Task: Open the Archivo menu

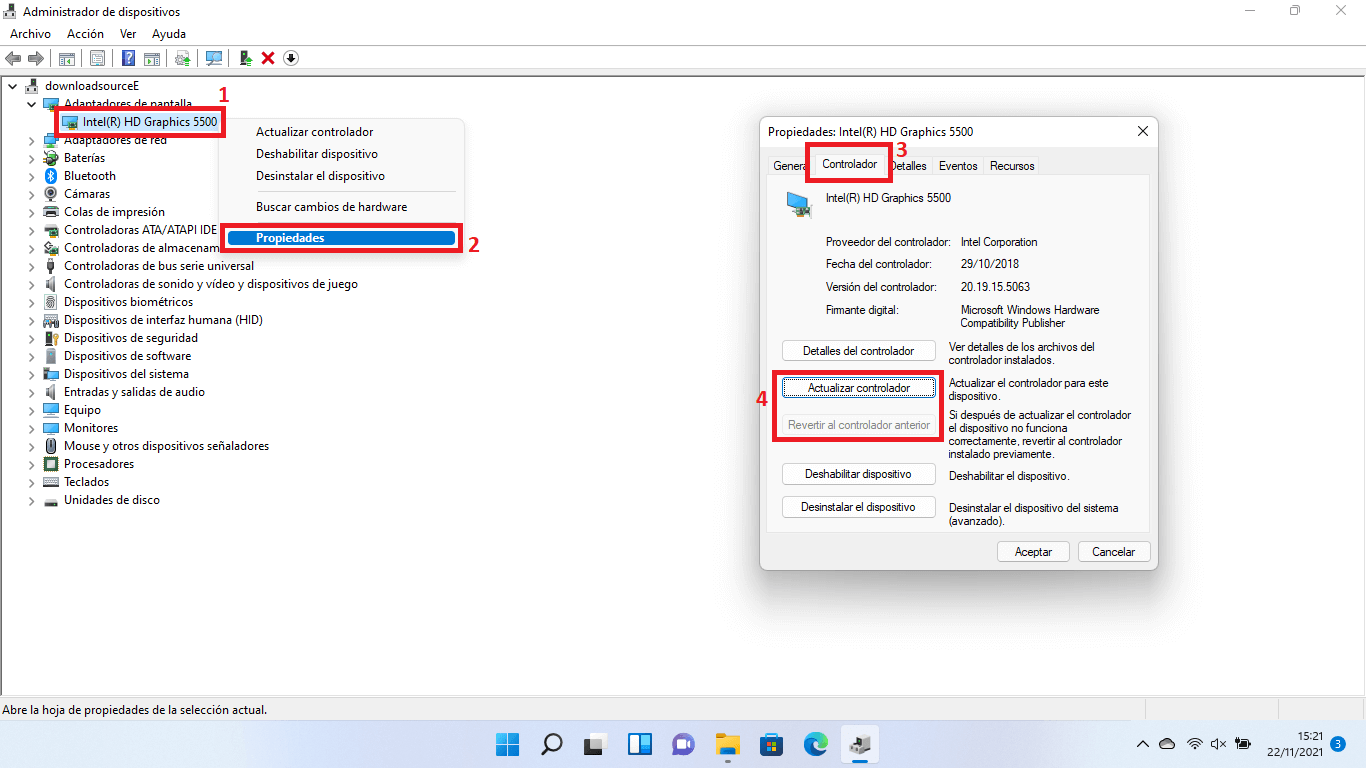Action: (30, 34)
